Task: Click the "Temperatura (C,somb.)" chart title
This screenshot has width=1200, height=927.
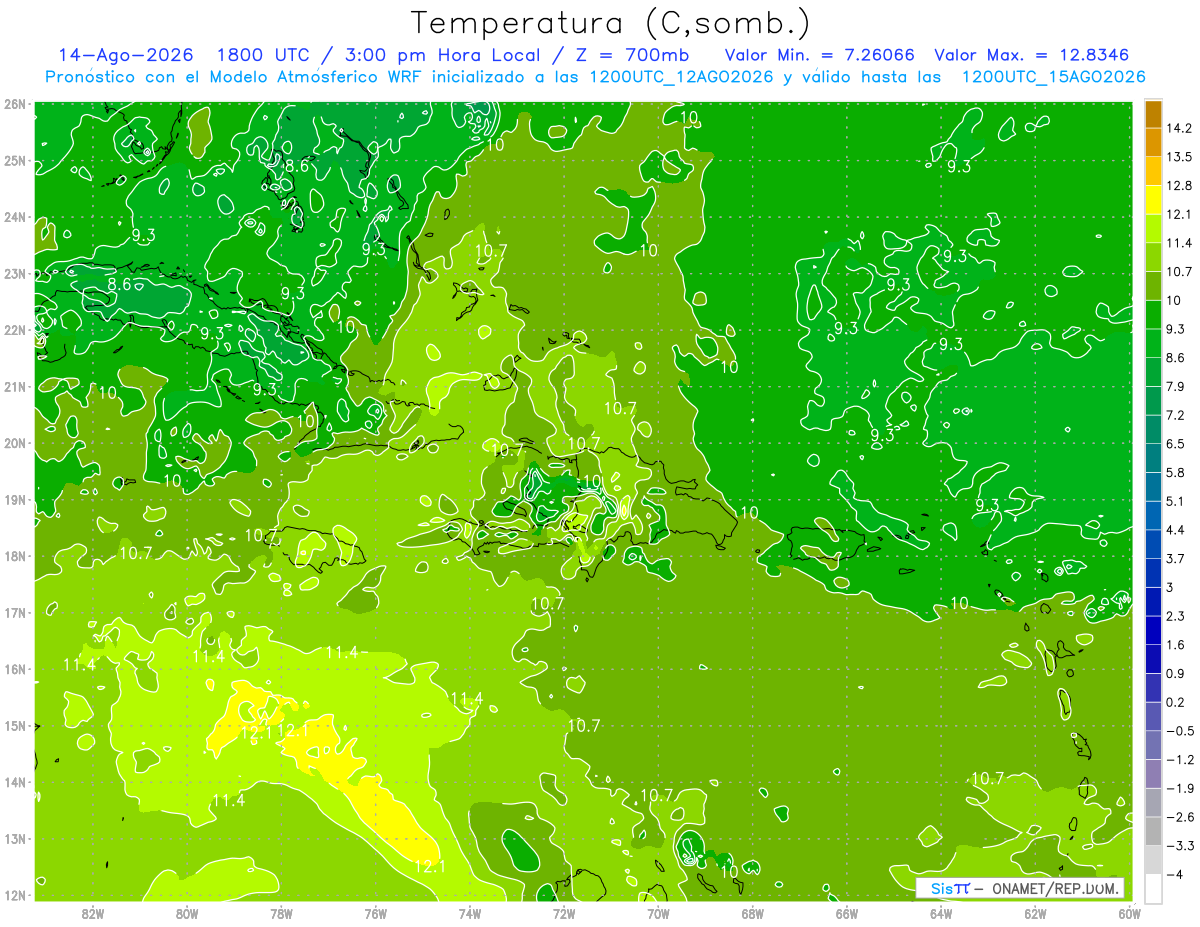Action: click(611, 23)
